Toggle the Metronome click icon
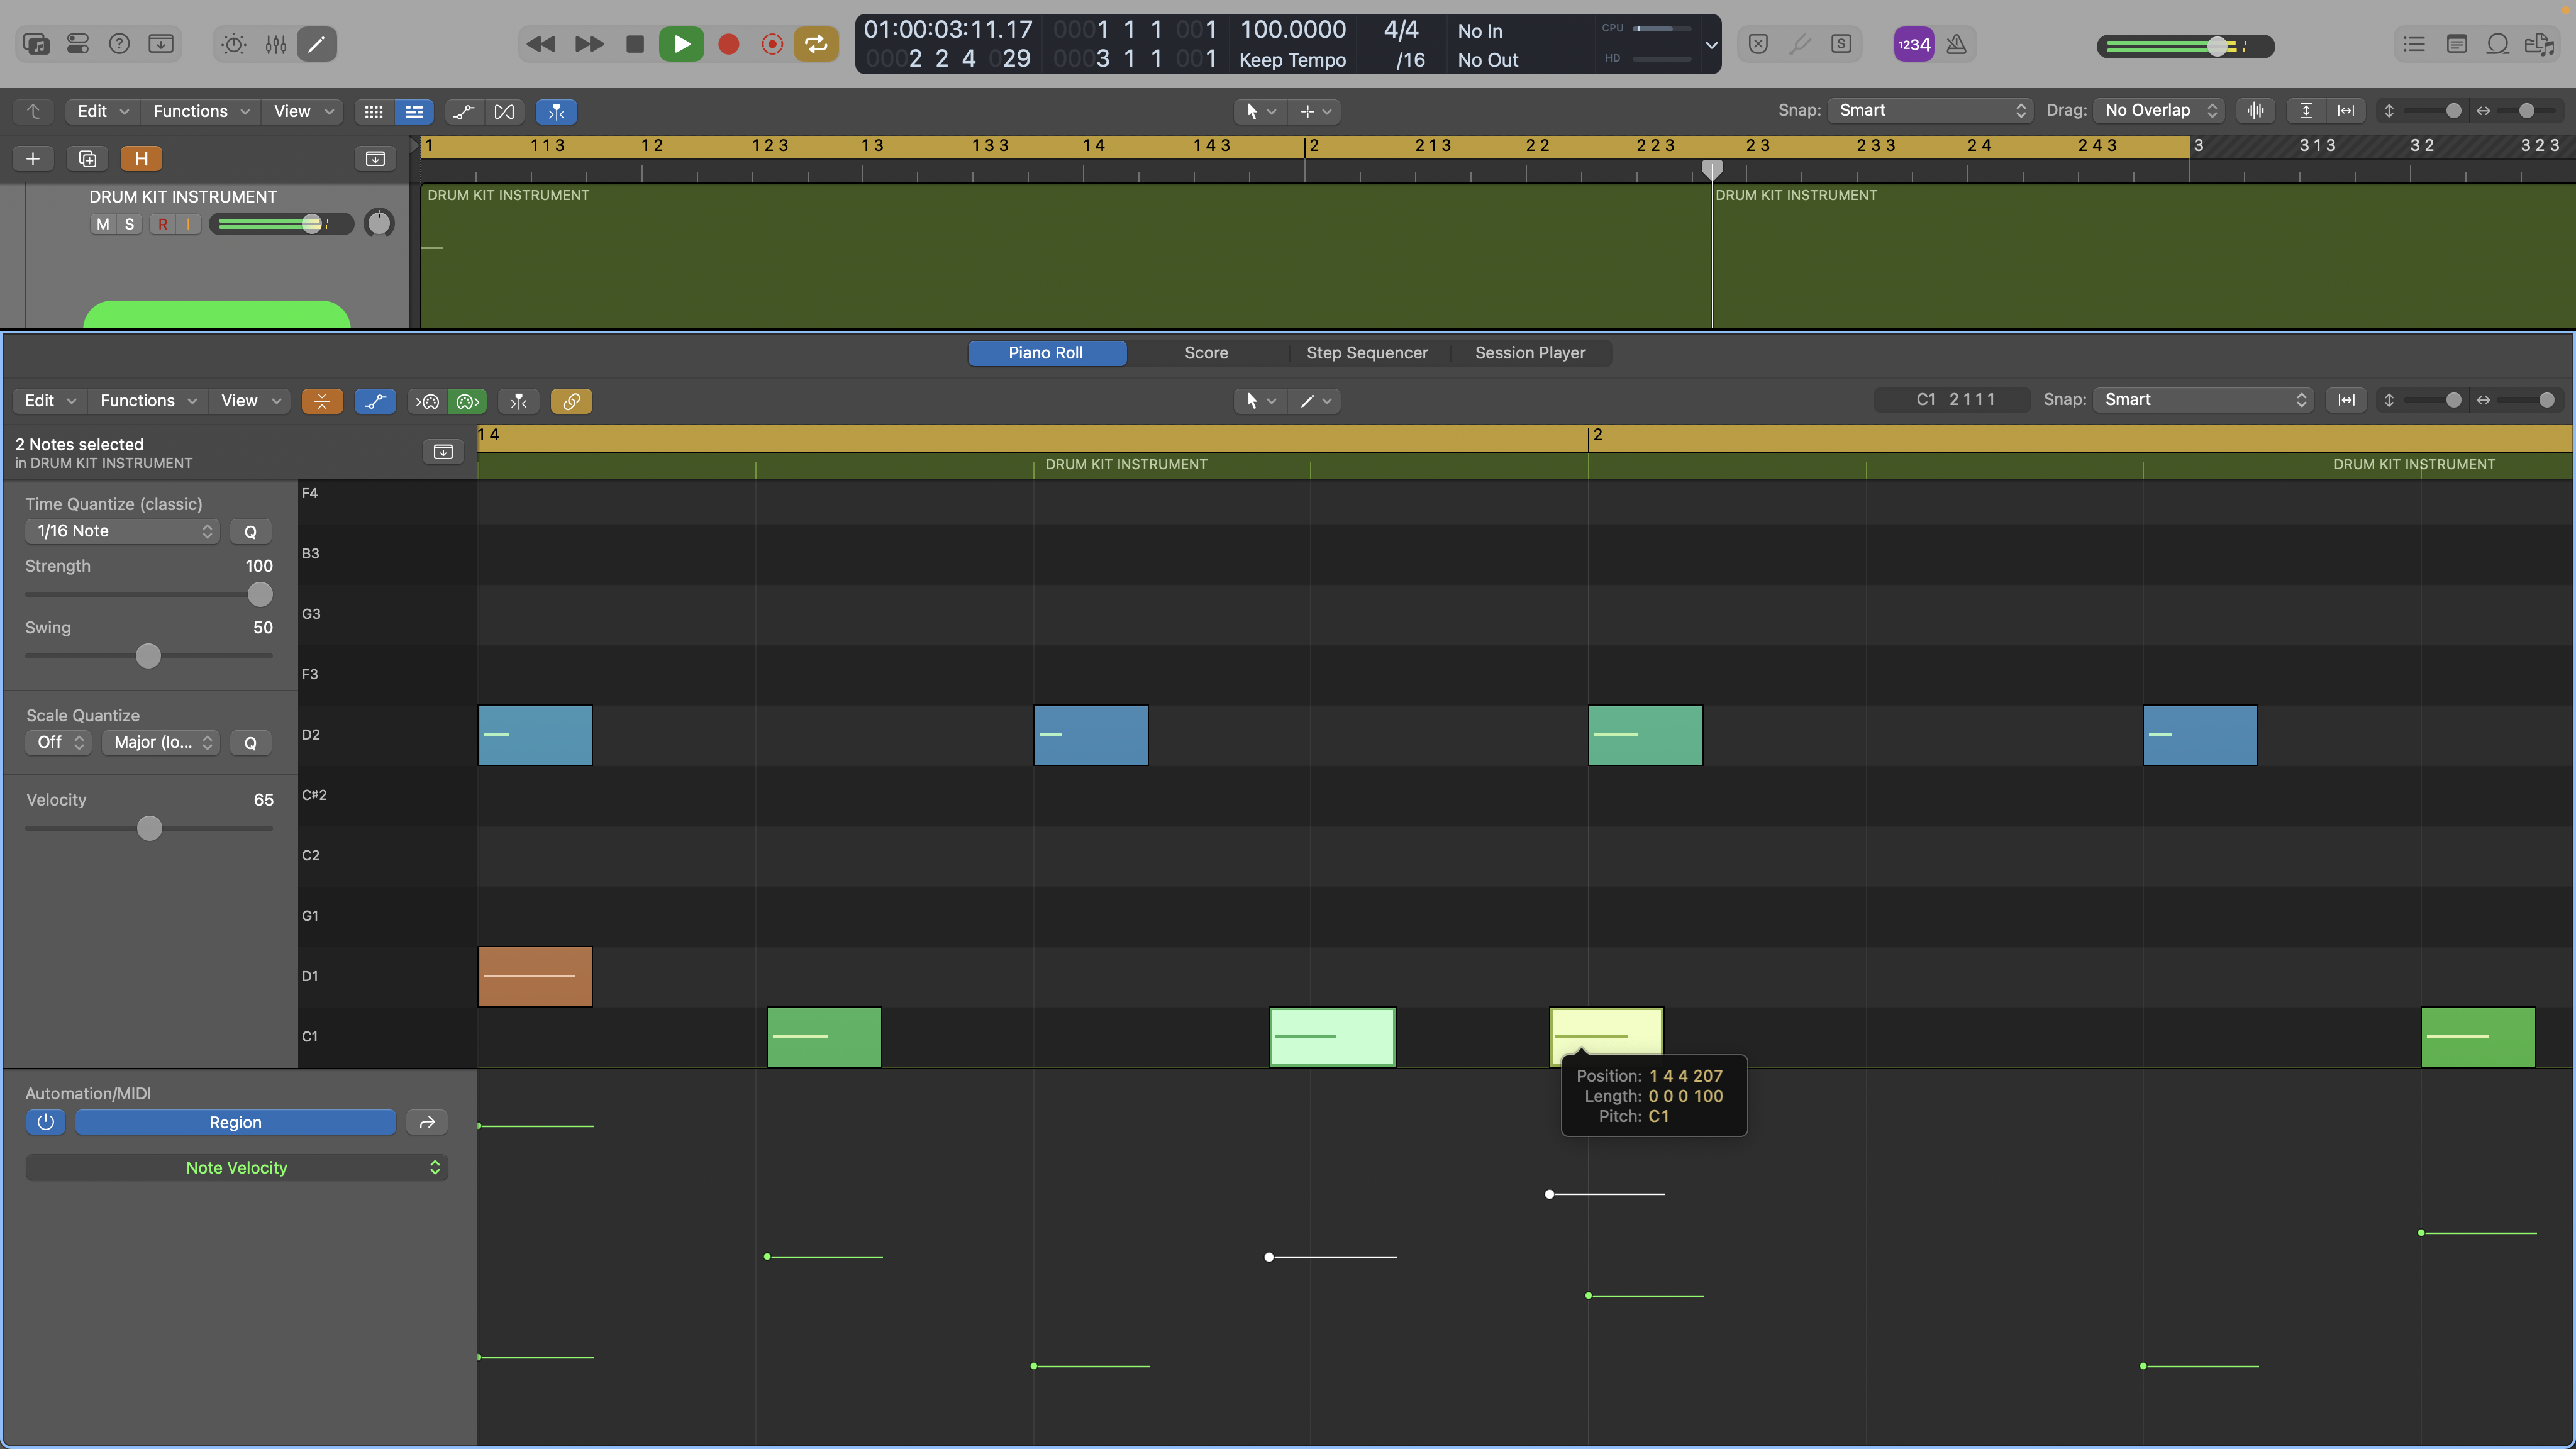Image resolution: width=2576 pixels, height=1449 pixels. [1957, 44]
